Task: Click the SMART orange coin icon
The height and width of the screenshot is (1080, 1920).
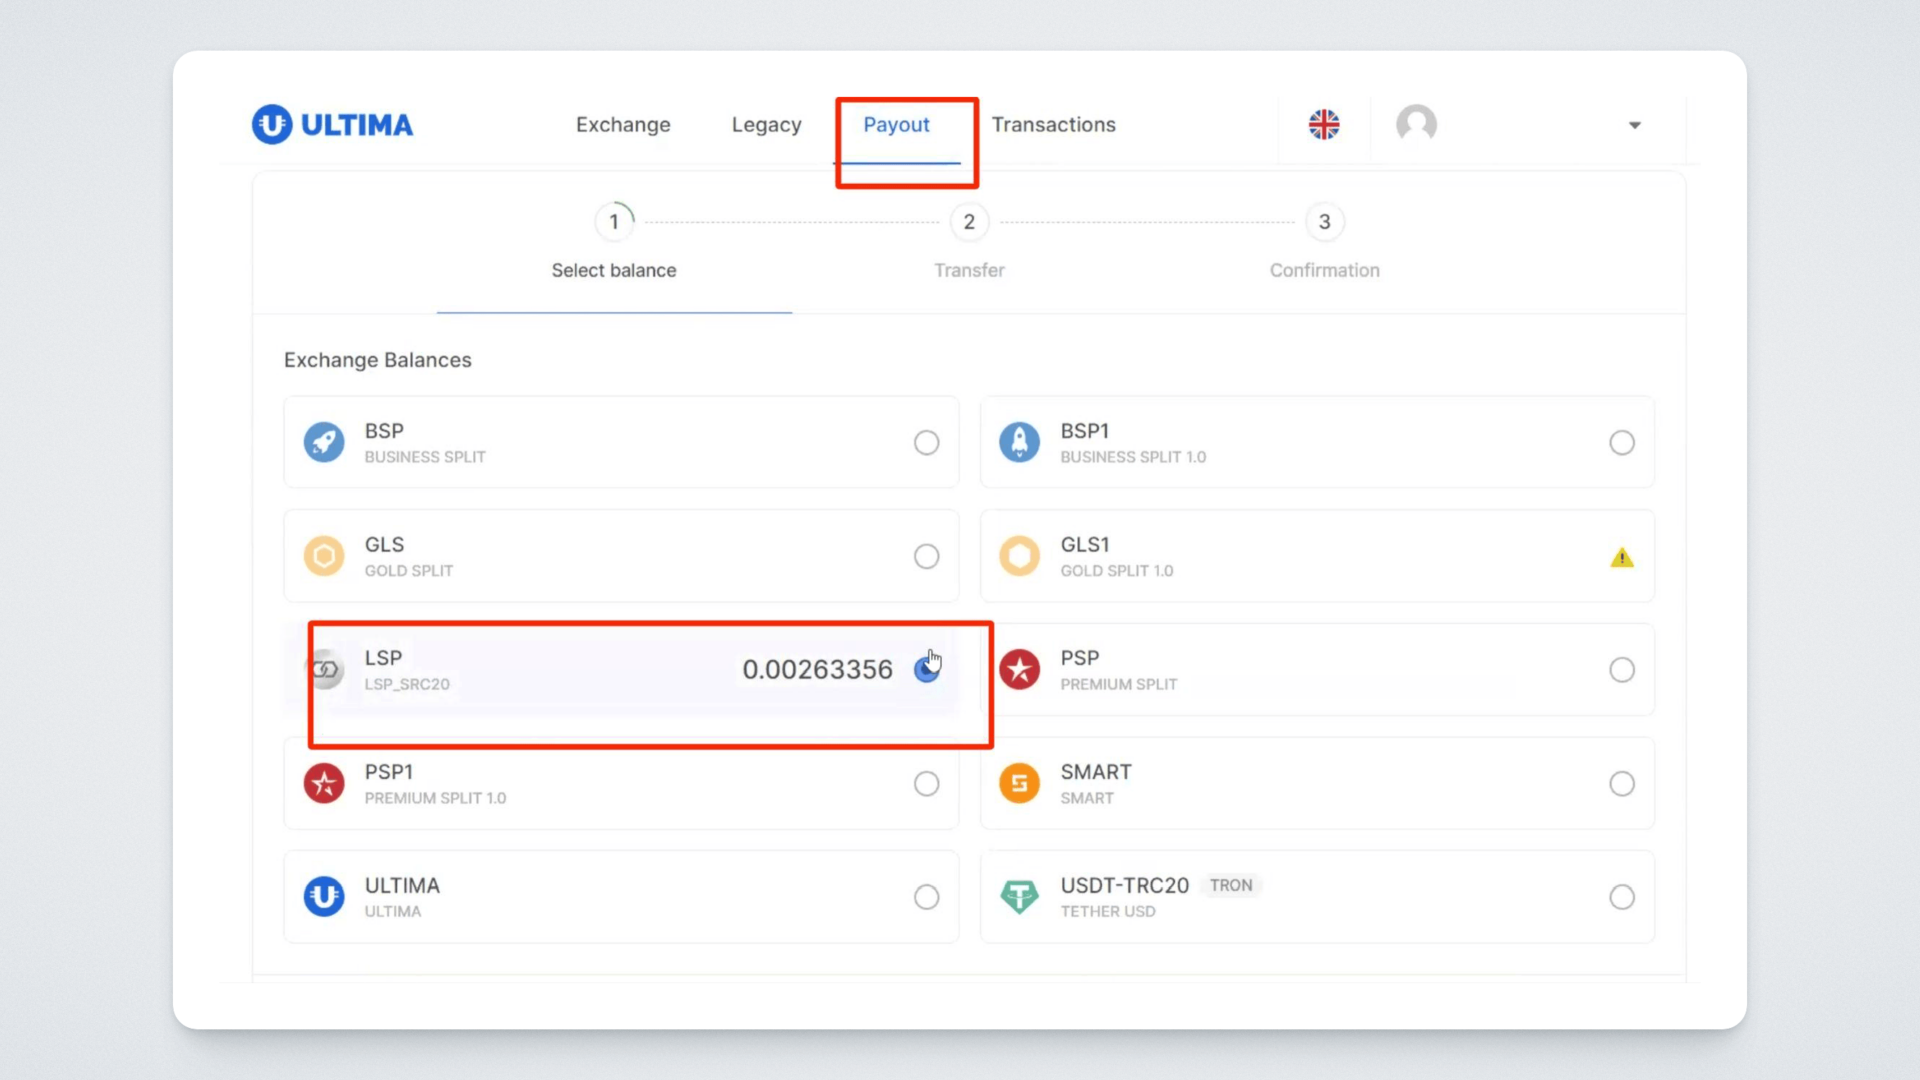Action: [1019, 783]
